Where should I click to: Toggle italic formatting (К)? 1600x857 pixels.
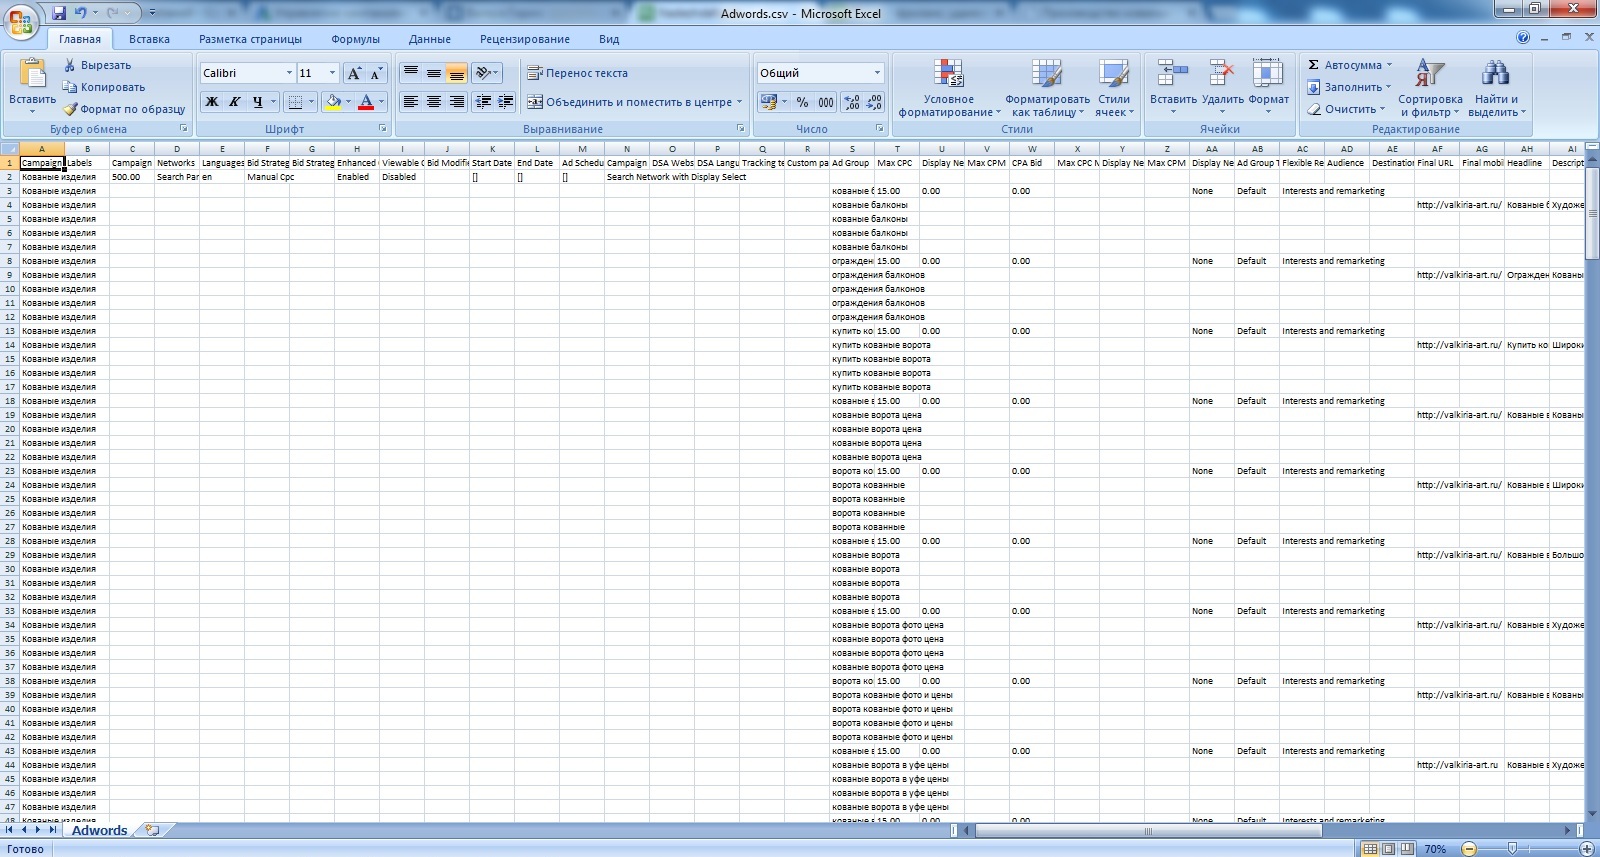234,102
